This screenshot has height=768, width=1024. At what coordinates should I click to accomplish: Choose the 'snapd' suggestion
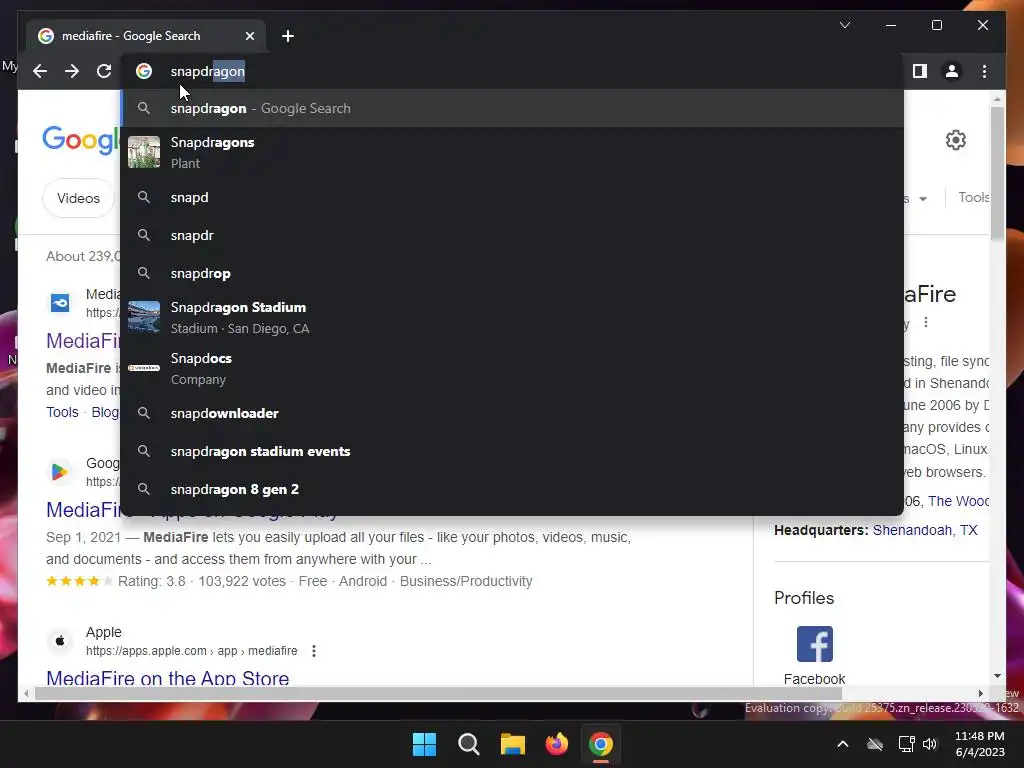[x=513, y=197]
